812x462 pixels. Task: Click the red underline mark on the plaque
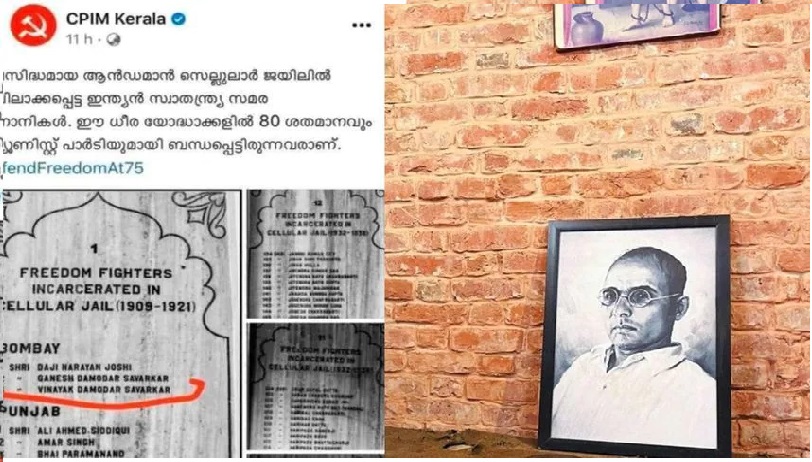104,396
